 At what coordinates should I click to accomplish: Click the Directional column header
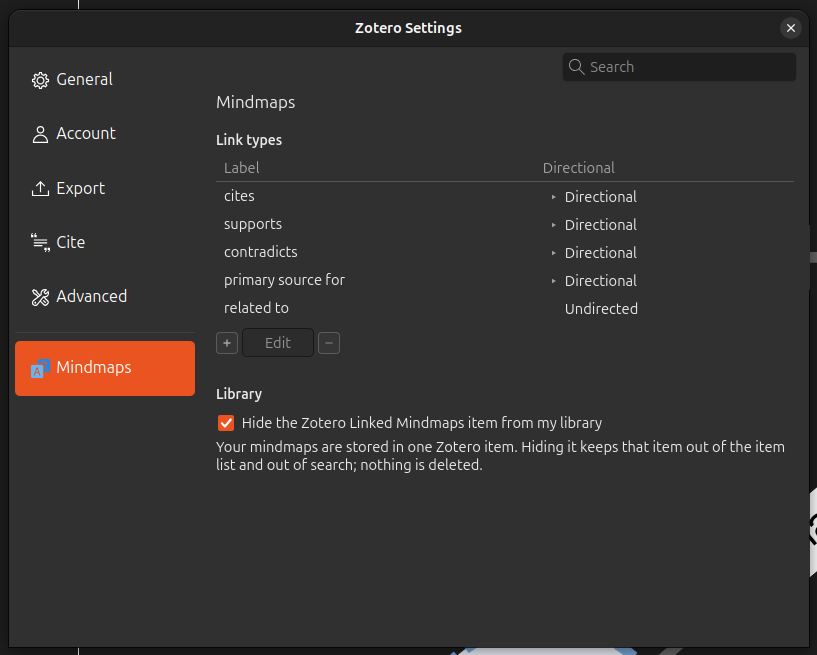(578, 168)
